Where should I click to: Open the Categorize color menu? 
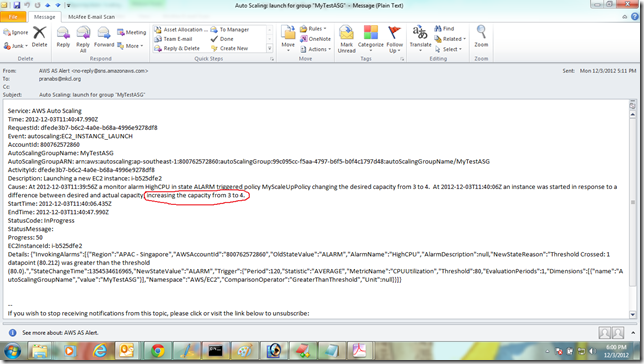370,39
